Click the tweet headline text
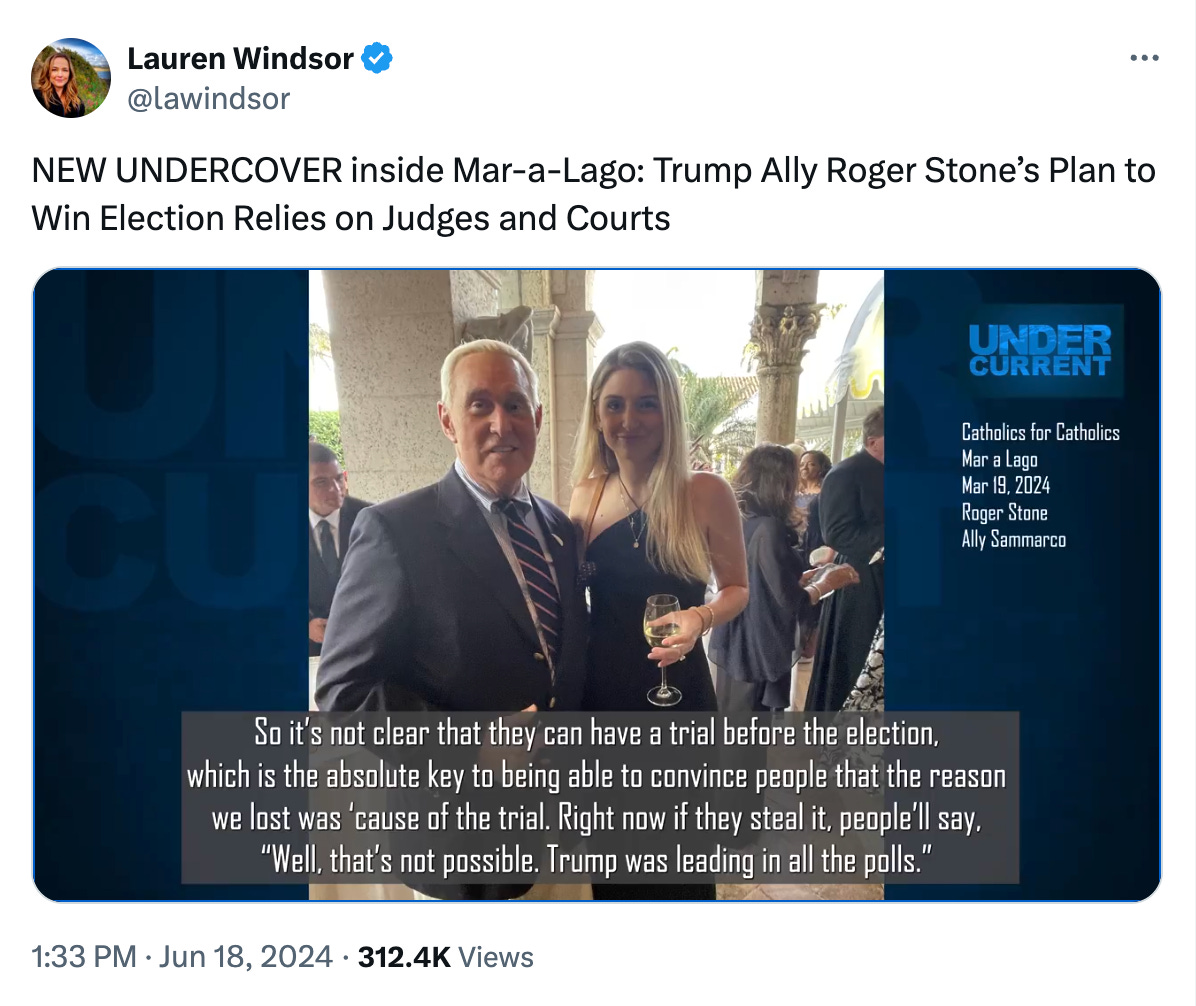The image size is (1196, 1006). [593, 194]
